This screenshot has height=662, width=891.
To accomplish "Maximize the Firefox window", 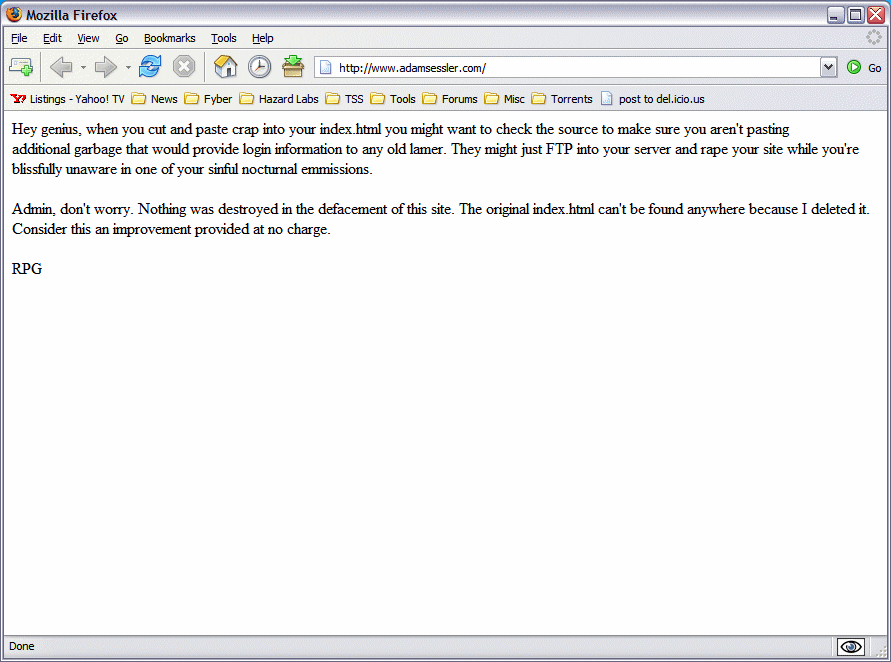I will [x=855, y=15].
